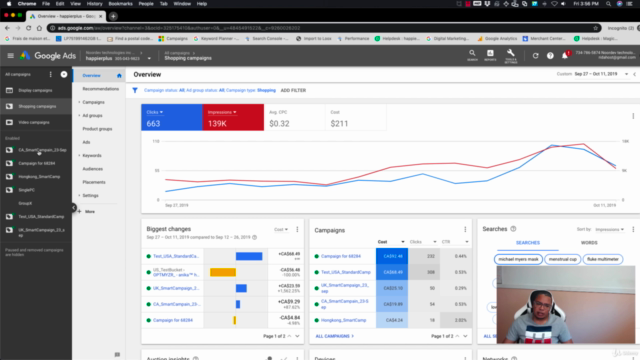This screenshot has height=360, width=640.
Task: Click the filter funnel icon
Action: 135,90
